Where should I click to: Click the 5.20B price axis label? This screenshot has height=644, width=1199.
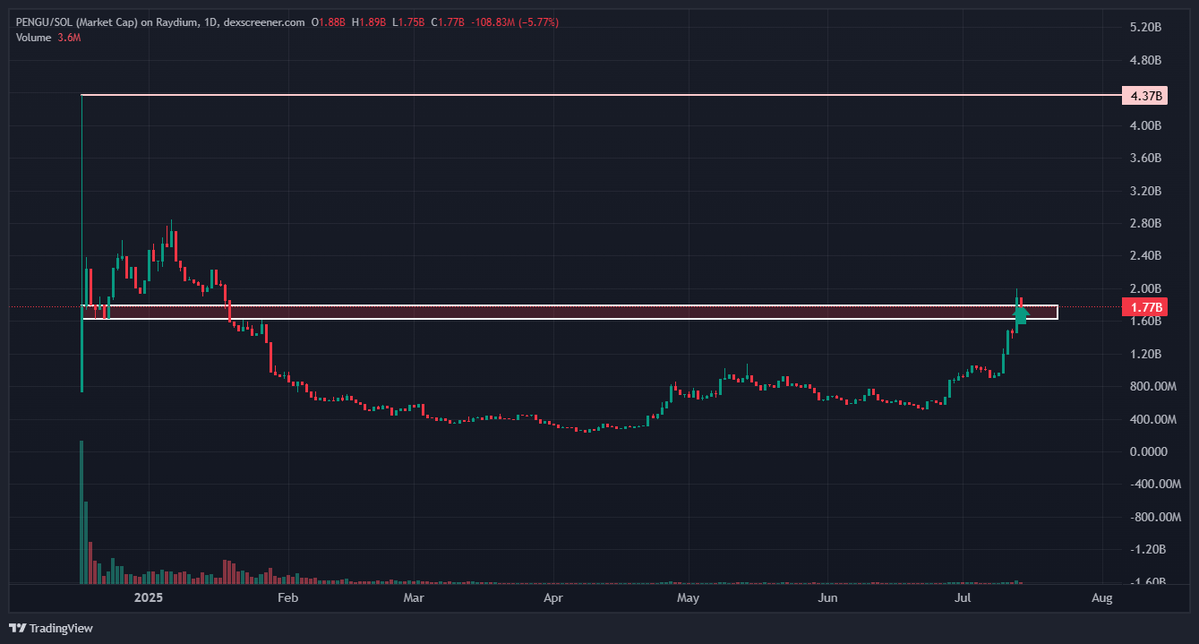pyautogui.click(x=1145, y=28)
